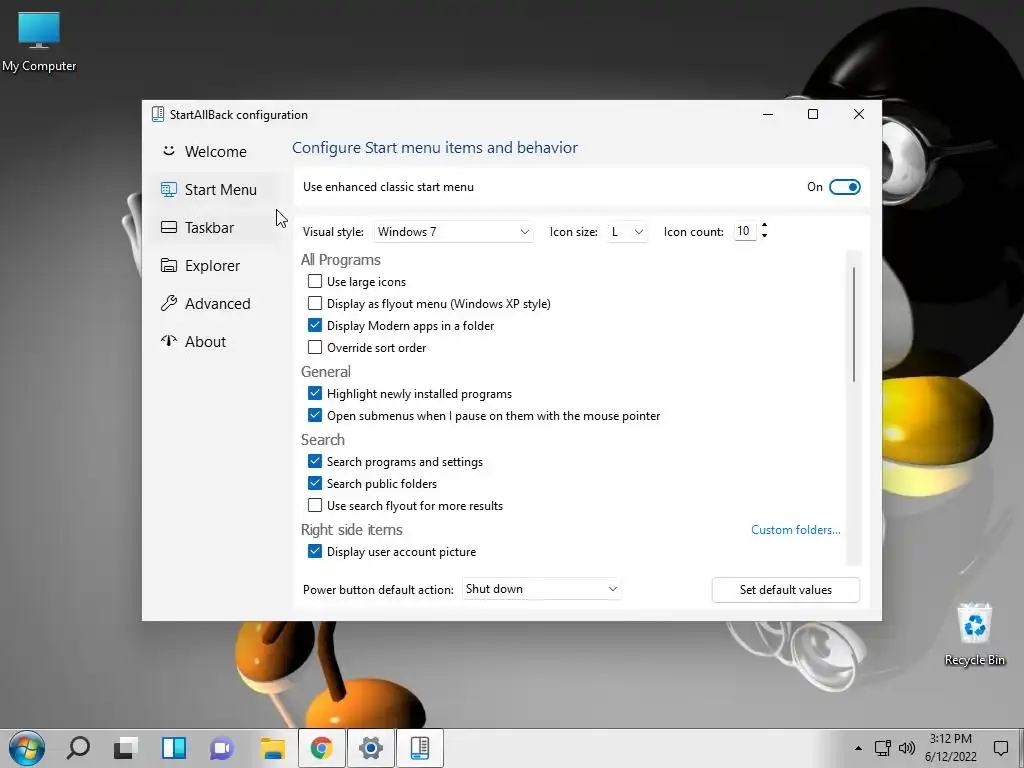
Task: Uncheck Highlight newly installed programs
Action: pos(315,393)
